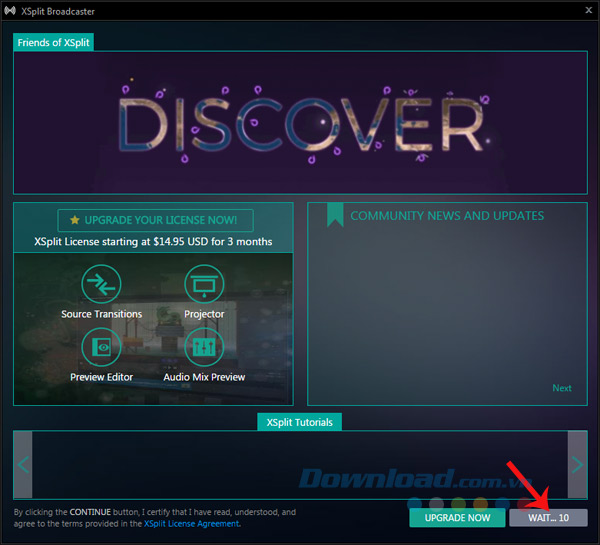
Task: Click the Projector feature icon
Action: pyautogui.click(x=204, y=284)
